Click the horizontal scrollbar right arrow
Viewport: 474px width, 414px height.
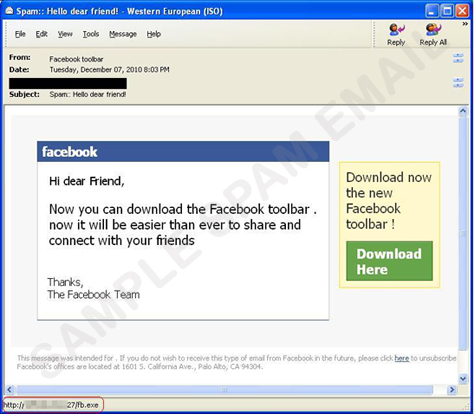(x=452, y=389)
